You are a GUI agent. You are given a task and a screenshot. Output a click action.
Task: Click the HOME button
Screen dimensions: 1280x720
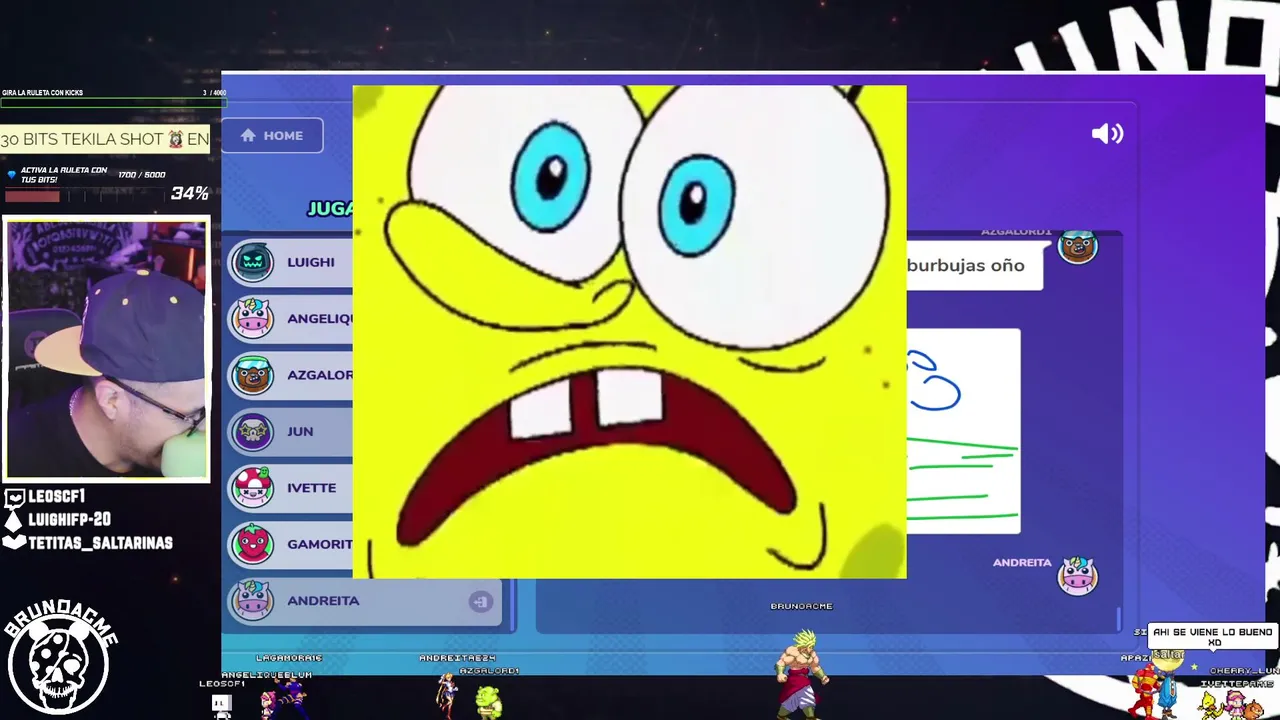(x=272, y=135)
